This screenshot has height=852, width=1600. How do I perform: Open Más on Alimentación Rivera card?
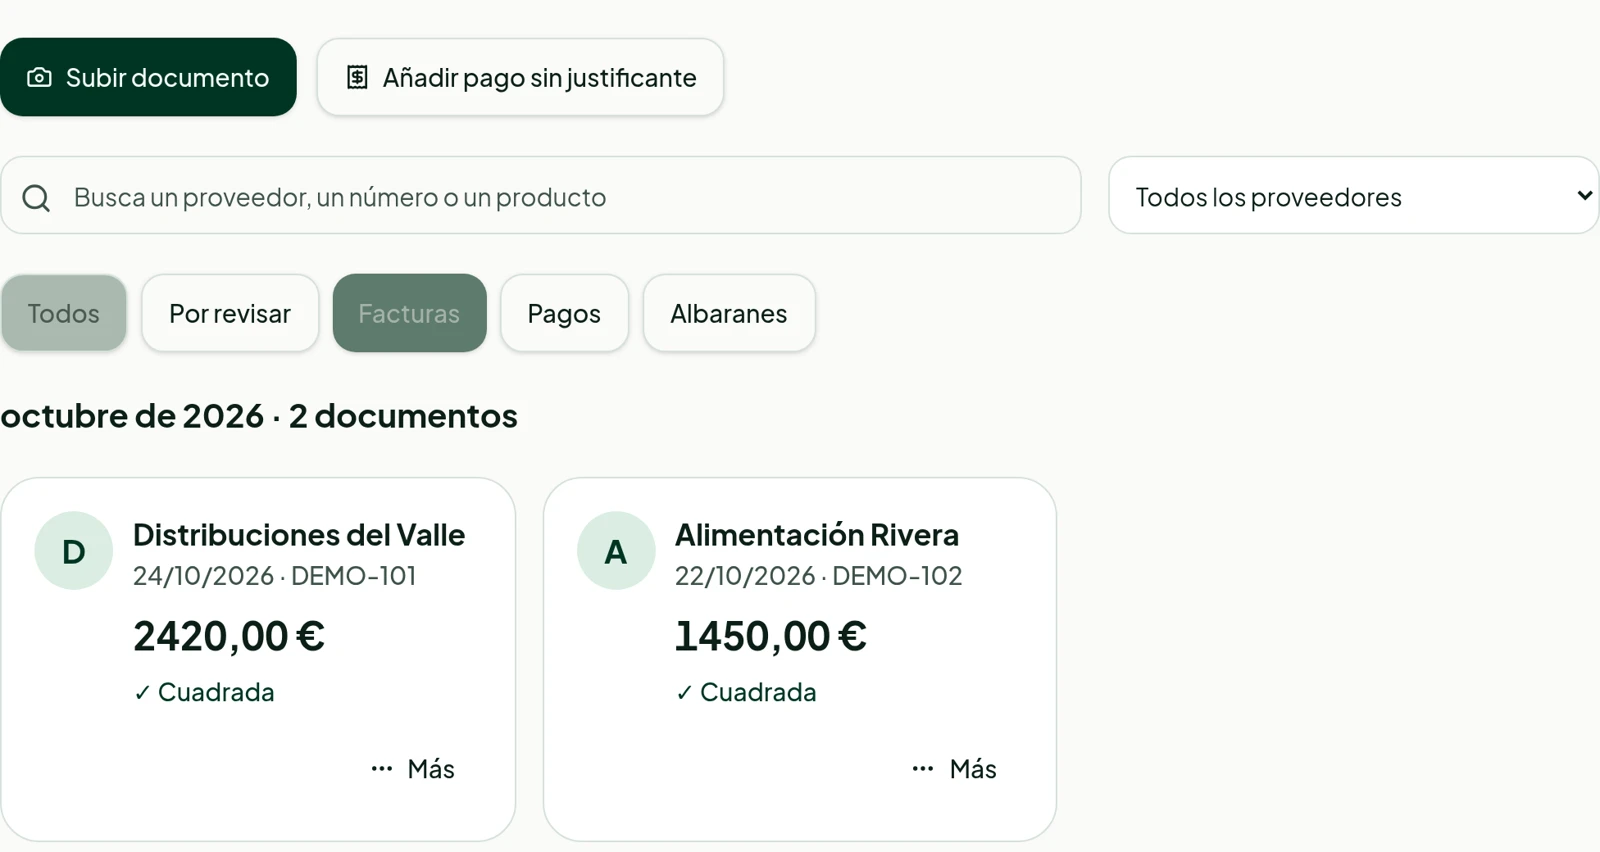[x=955, y=769]
